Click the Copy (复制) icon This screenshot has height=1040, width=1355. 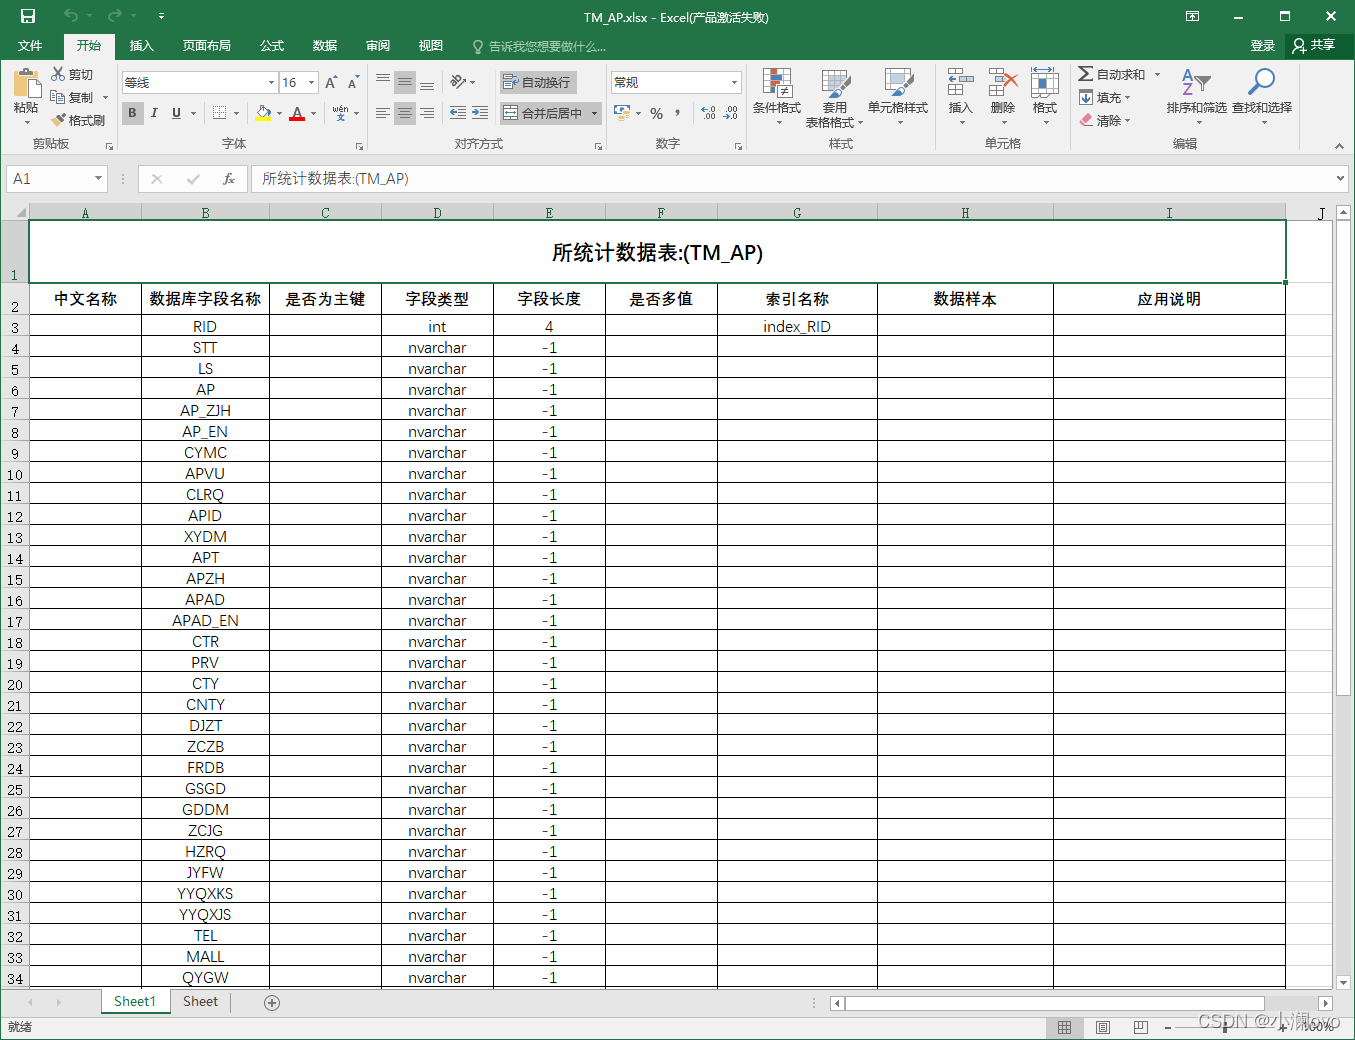point(58,97)
